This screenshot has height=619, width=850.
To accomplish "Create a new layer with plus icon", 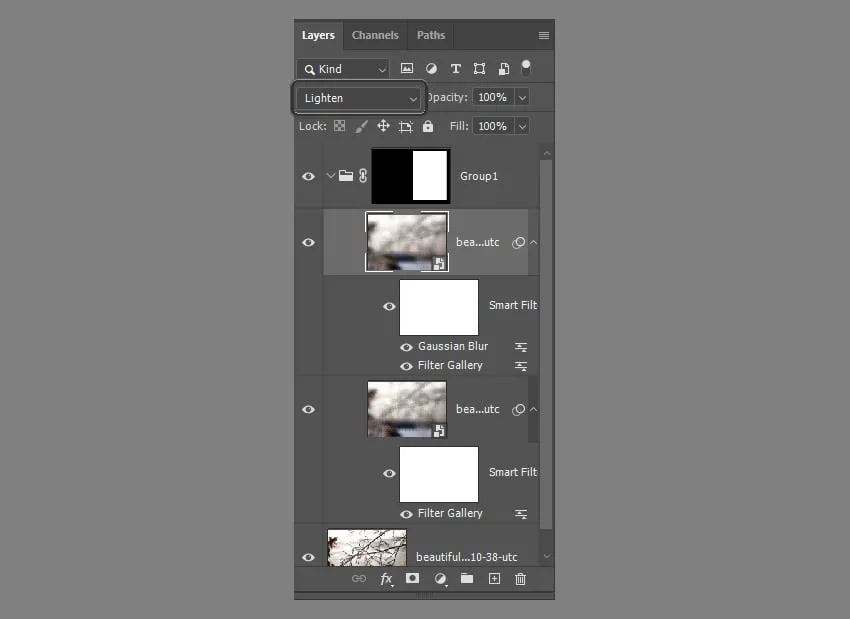I will (x=494, y=579).
